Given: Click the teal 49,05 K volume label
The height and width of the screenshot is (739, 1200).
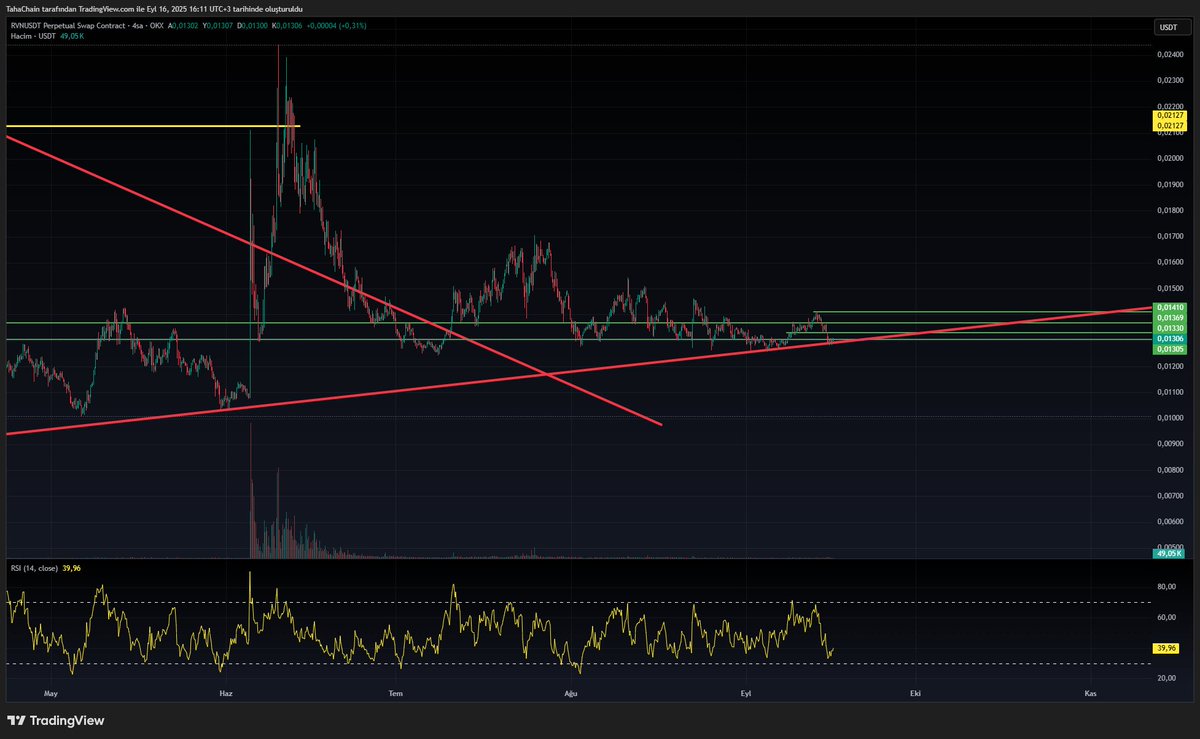Looking at the screenshot, I should click(1166, 551).
